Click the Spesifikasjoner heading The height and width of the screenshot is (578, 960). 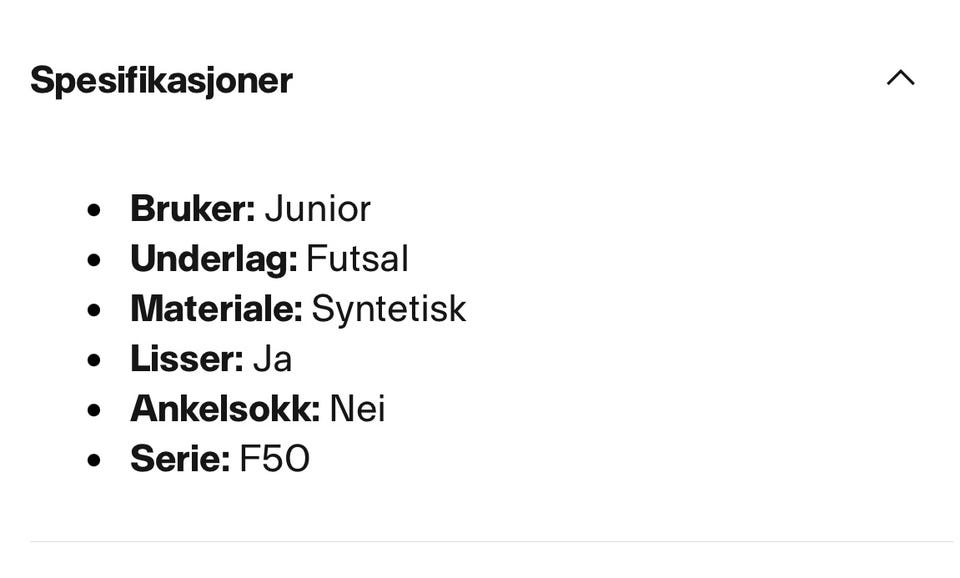pyautogui.click(x=161, y=80)
